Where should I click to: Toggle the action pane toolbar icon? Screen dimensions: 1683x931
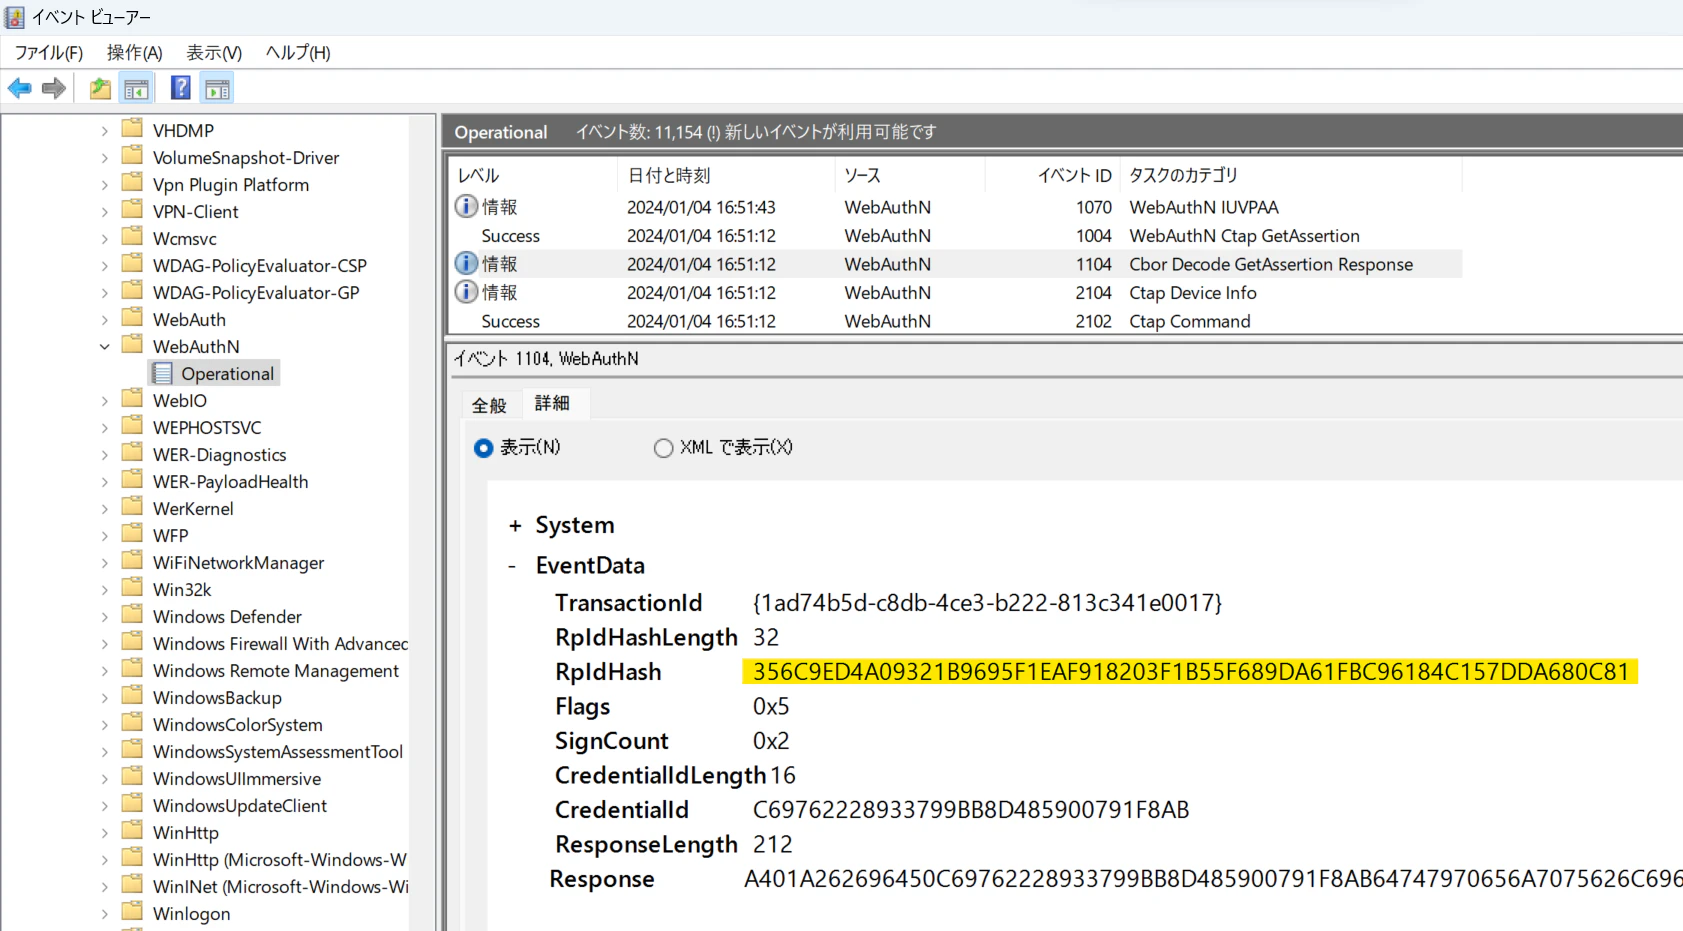pos(217,89)
